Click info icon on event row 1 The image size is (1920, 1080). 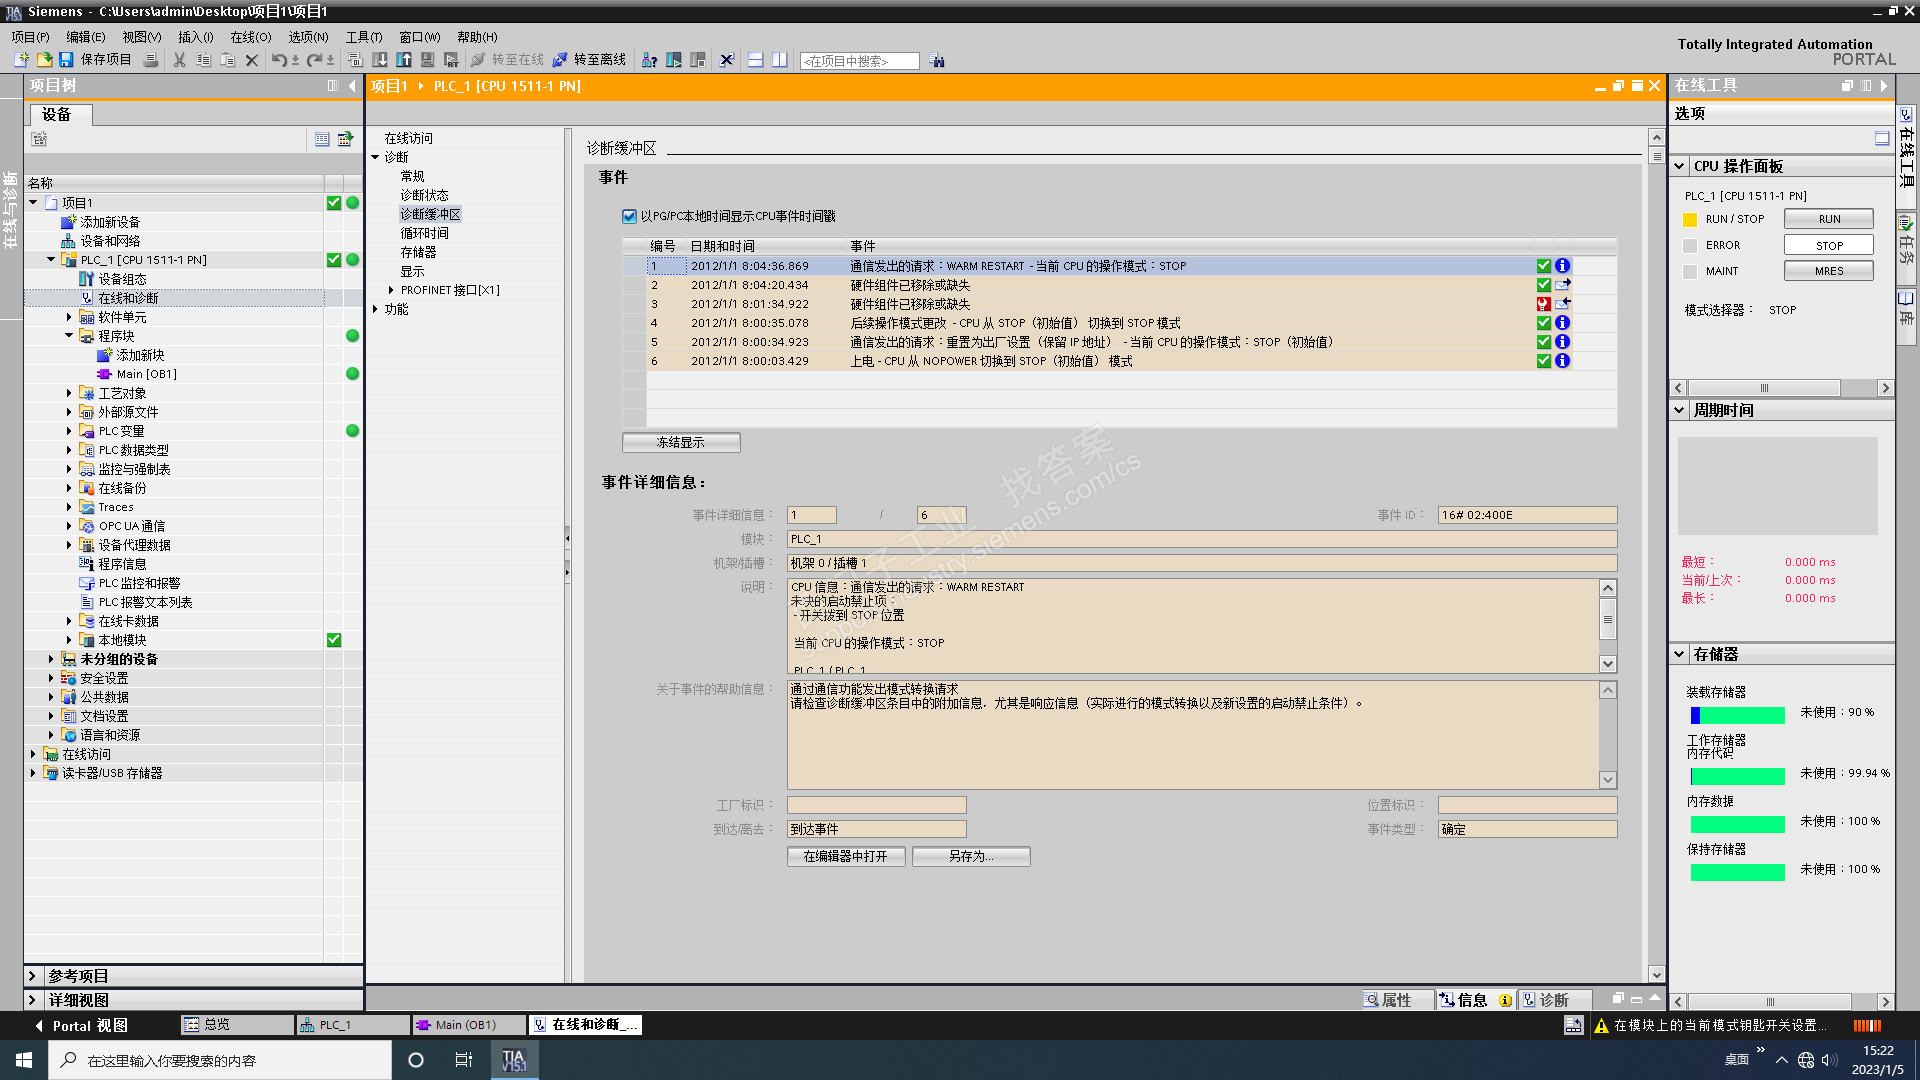[x=1562, y=266]
